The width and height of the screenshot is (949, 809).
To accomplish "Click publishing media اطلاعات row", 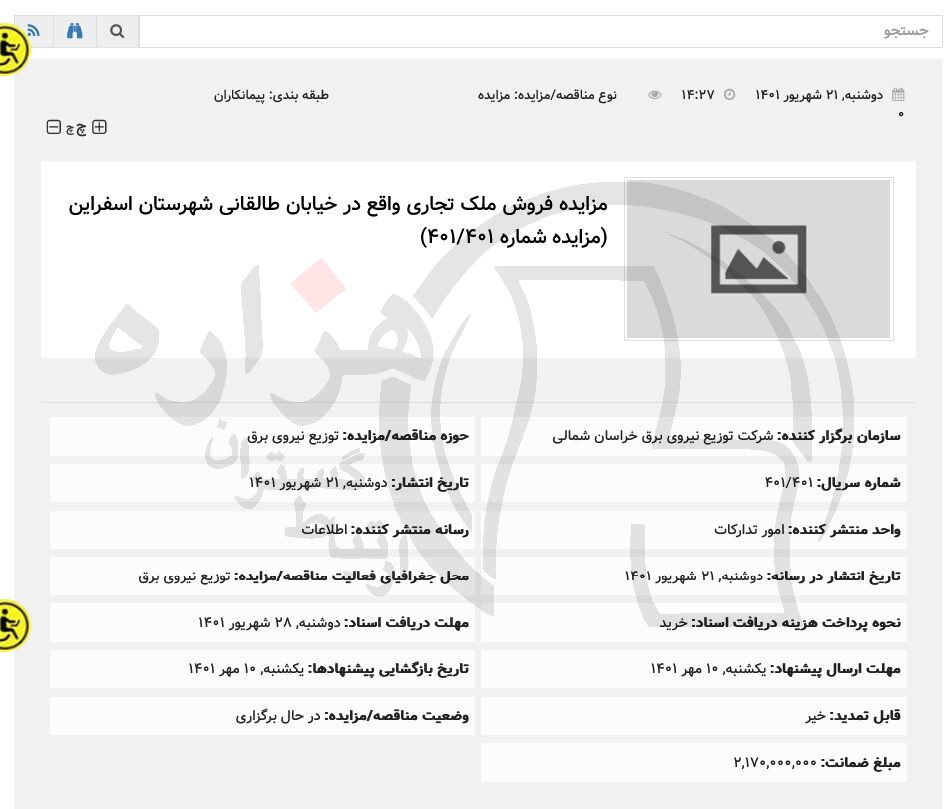I will (x=324, y=529).
